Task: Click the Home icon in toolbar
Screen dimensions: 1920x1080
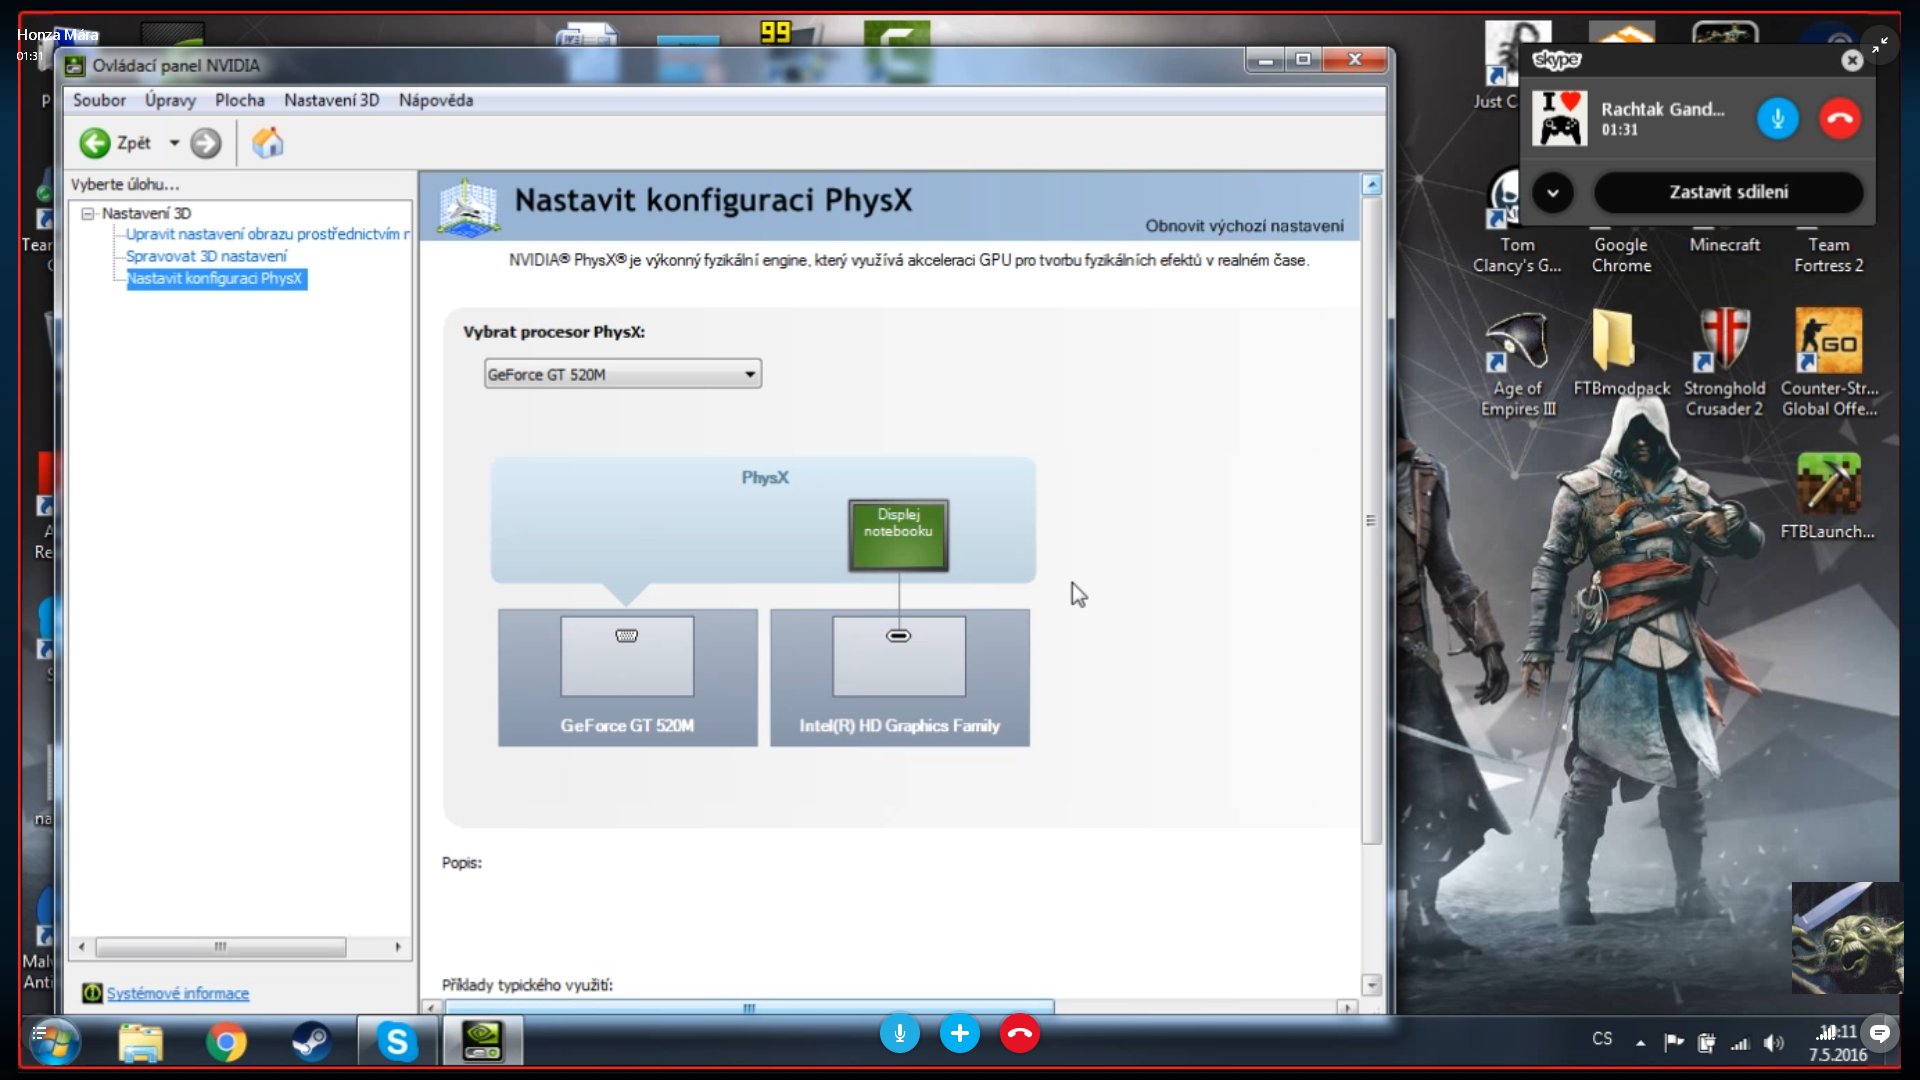Action: (267, 143)
